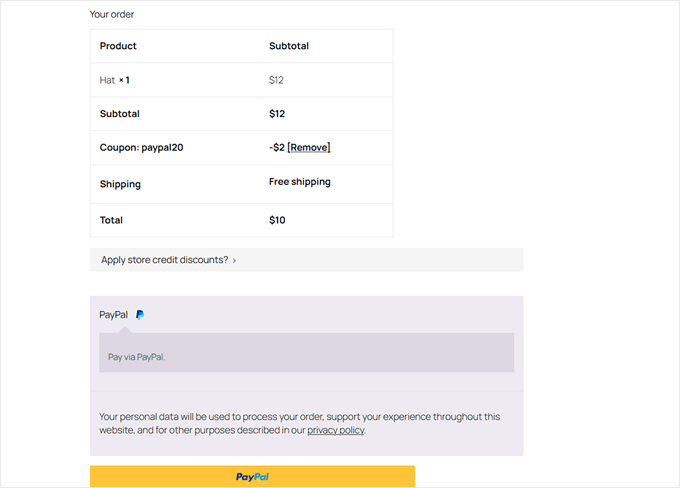This screenshot has height=488, width=680.
Task: Remove the paypal20 coupon
Action: (308, 147)
